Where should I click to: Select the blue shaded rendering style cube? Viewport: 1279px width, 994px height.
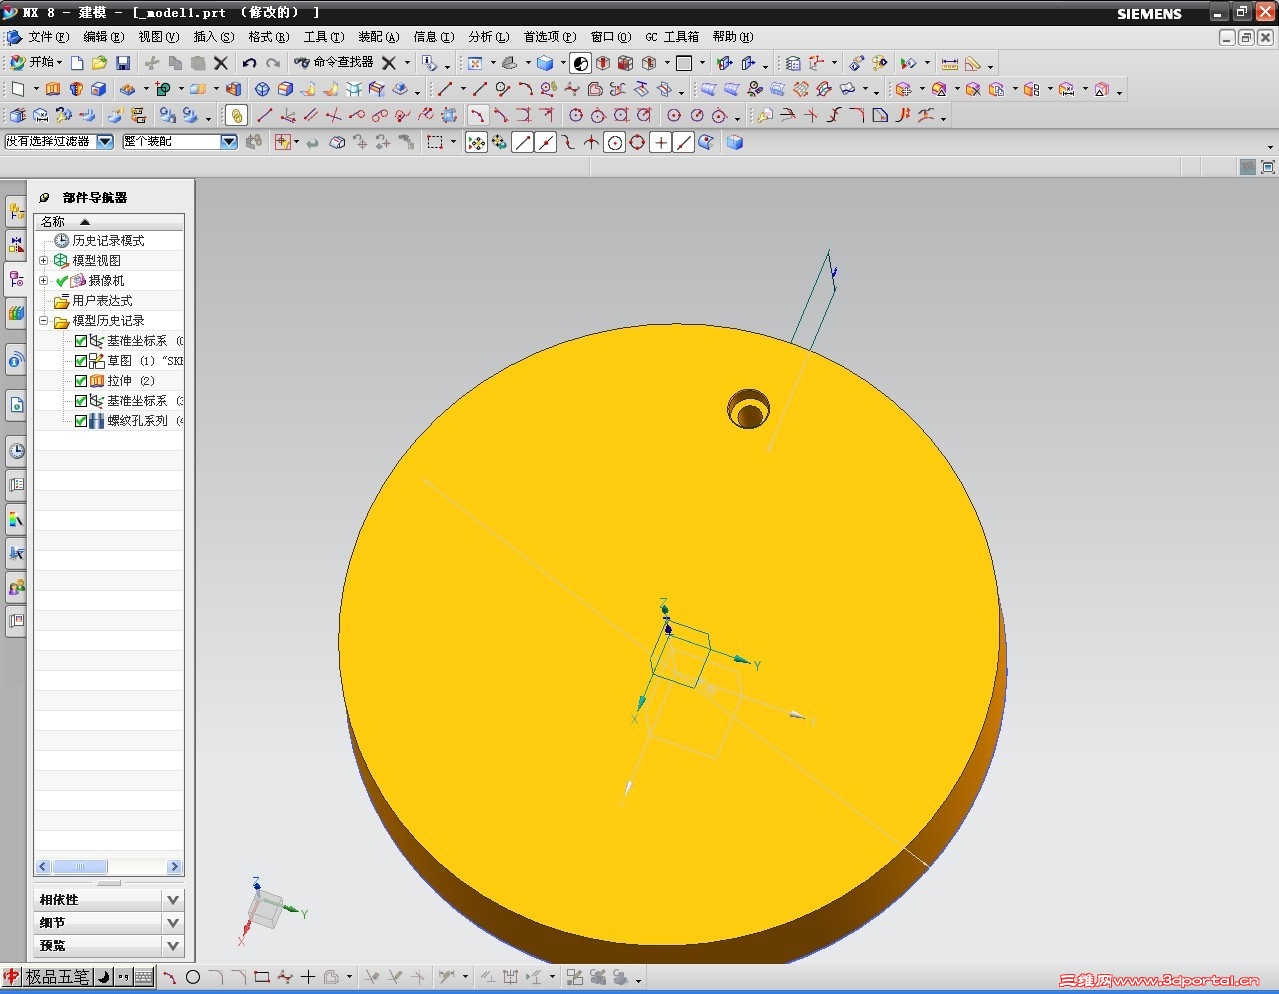(545, 62)
